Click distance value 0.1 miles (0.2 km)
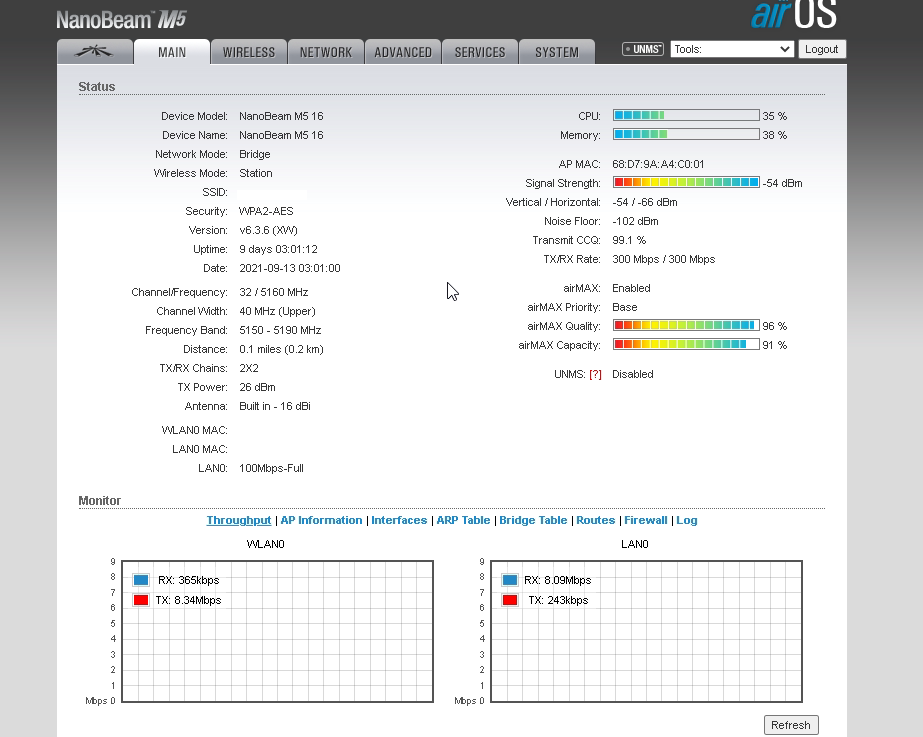 coord(281,349)
